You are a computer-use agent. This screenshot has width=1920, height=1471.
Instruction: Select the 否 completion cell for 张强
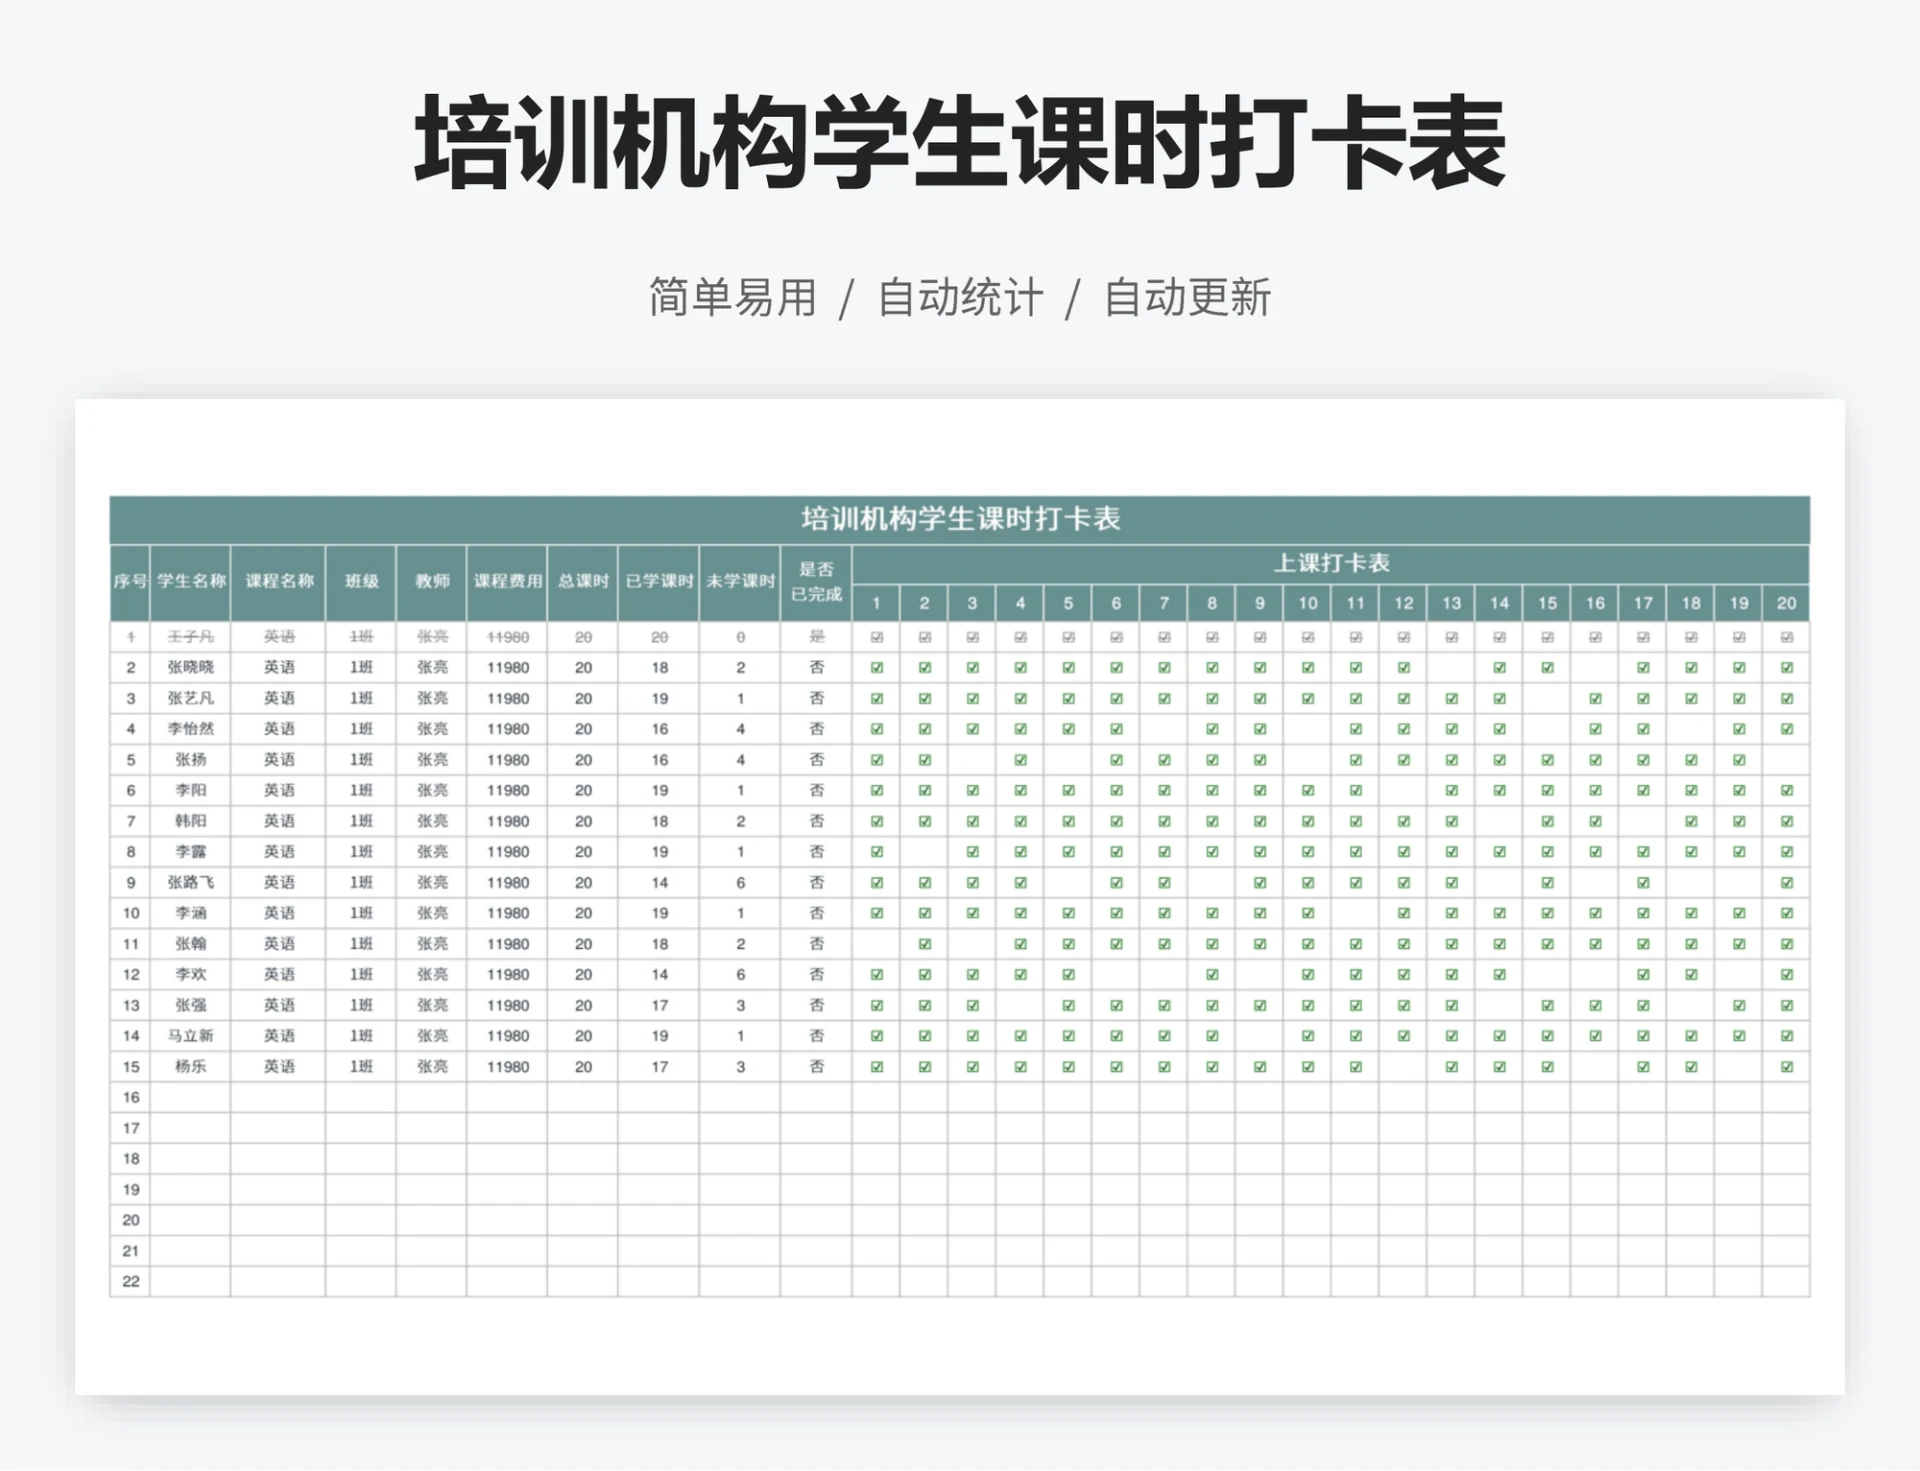click(x=817, y=1004)
